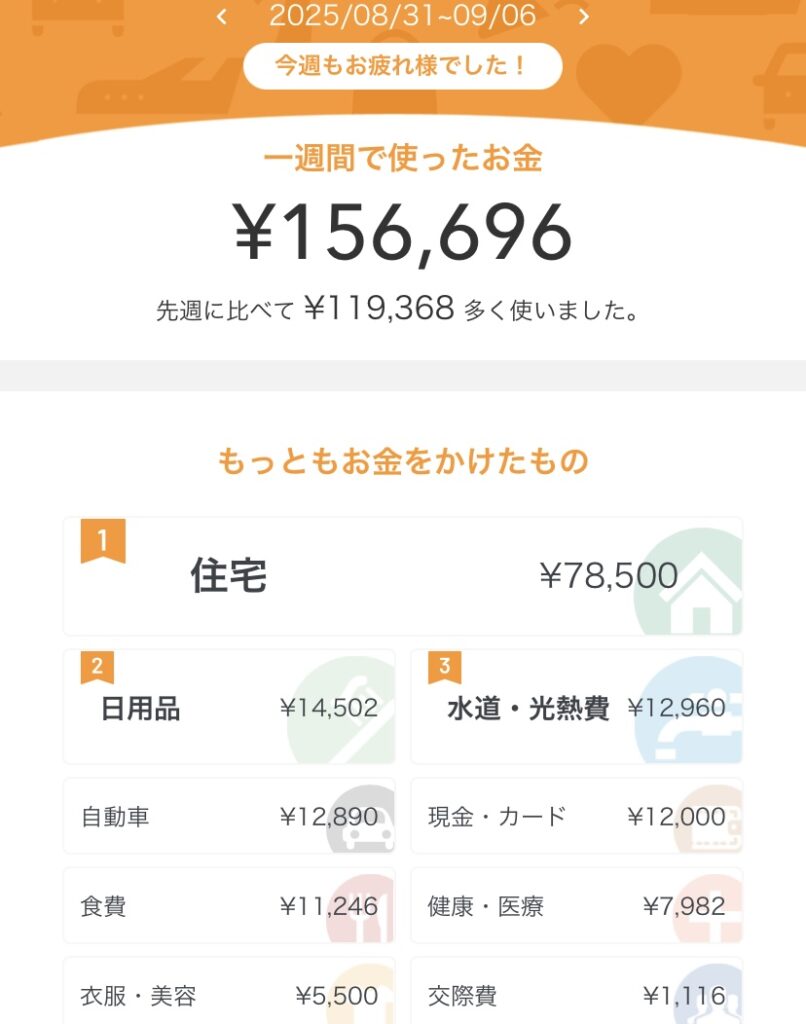Tap the rank 3 ribbon badge
The width and height of the screenshot is (806, 1024).
[445, 667]
